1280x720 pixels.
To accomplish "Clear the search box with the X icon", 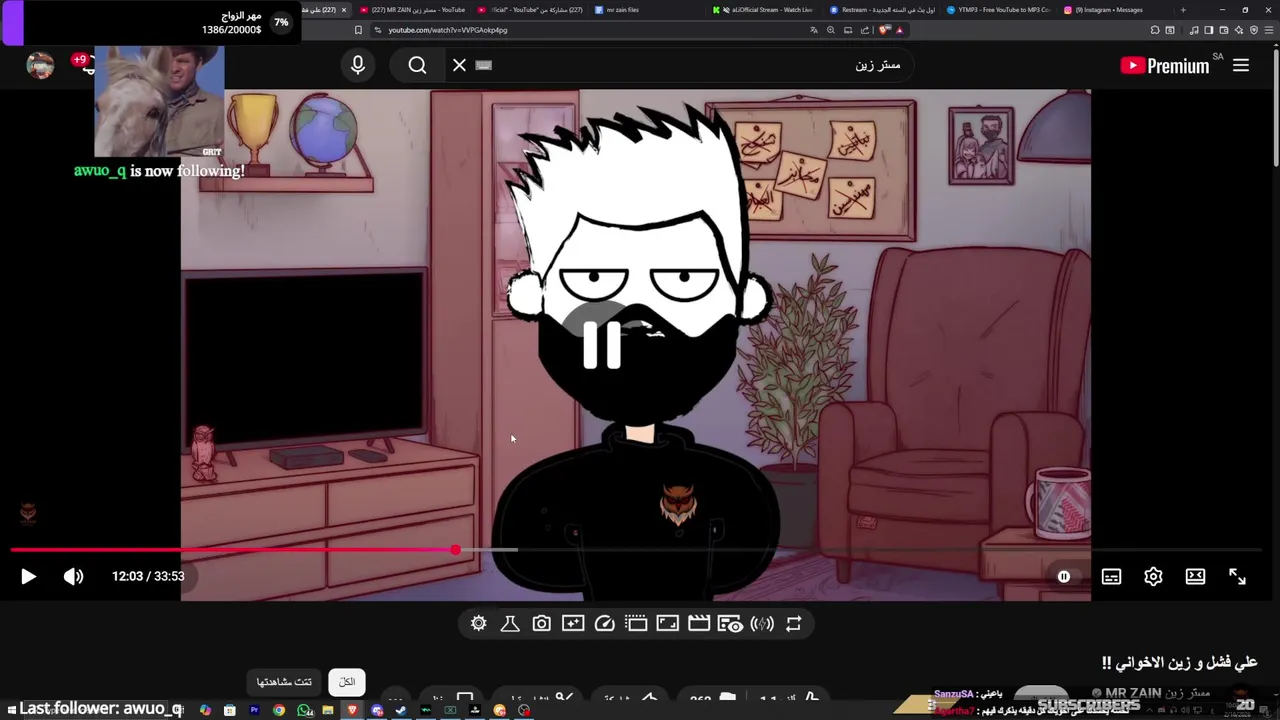I will [459, 65].
